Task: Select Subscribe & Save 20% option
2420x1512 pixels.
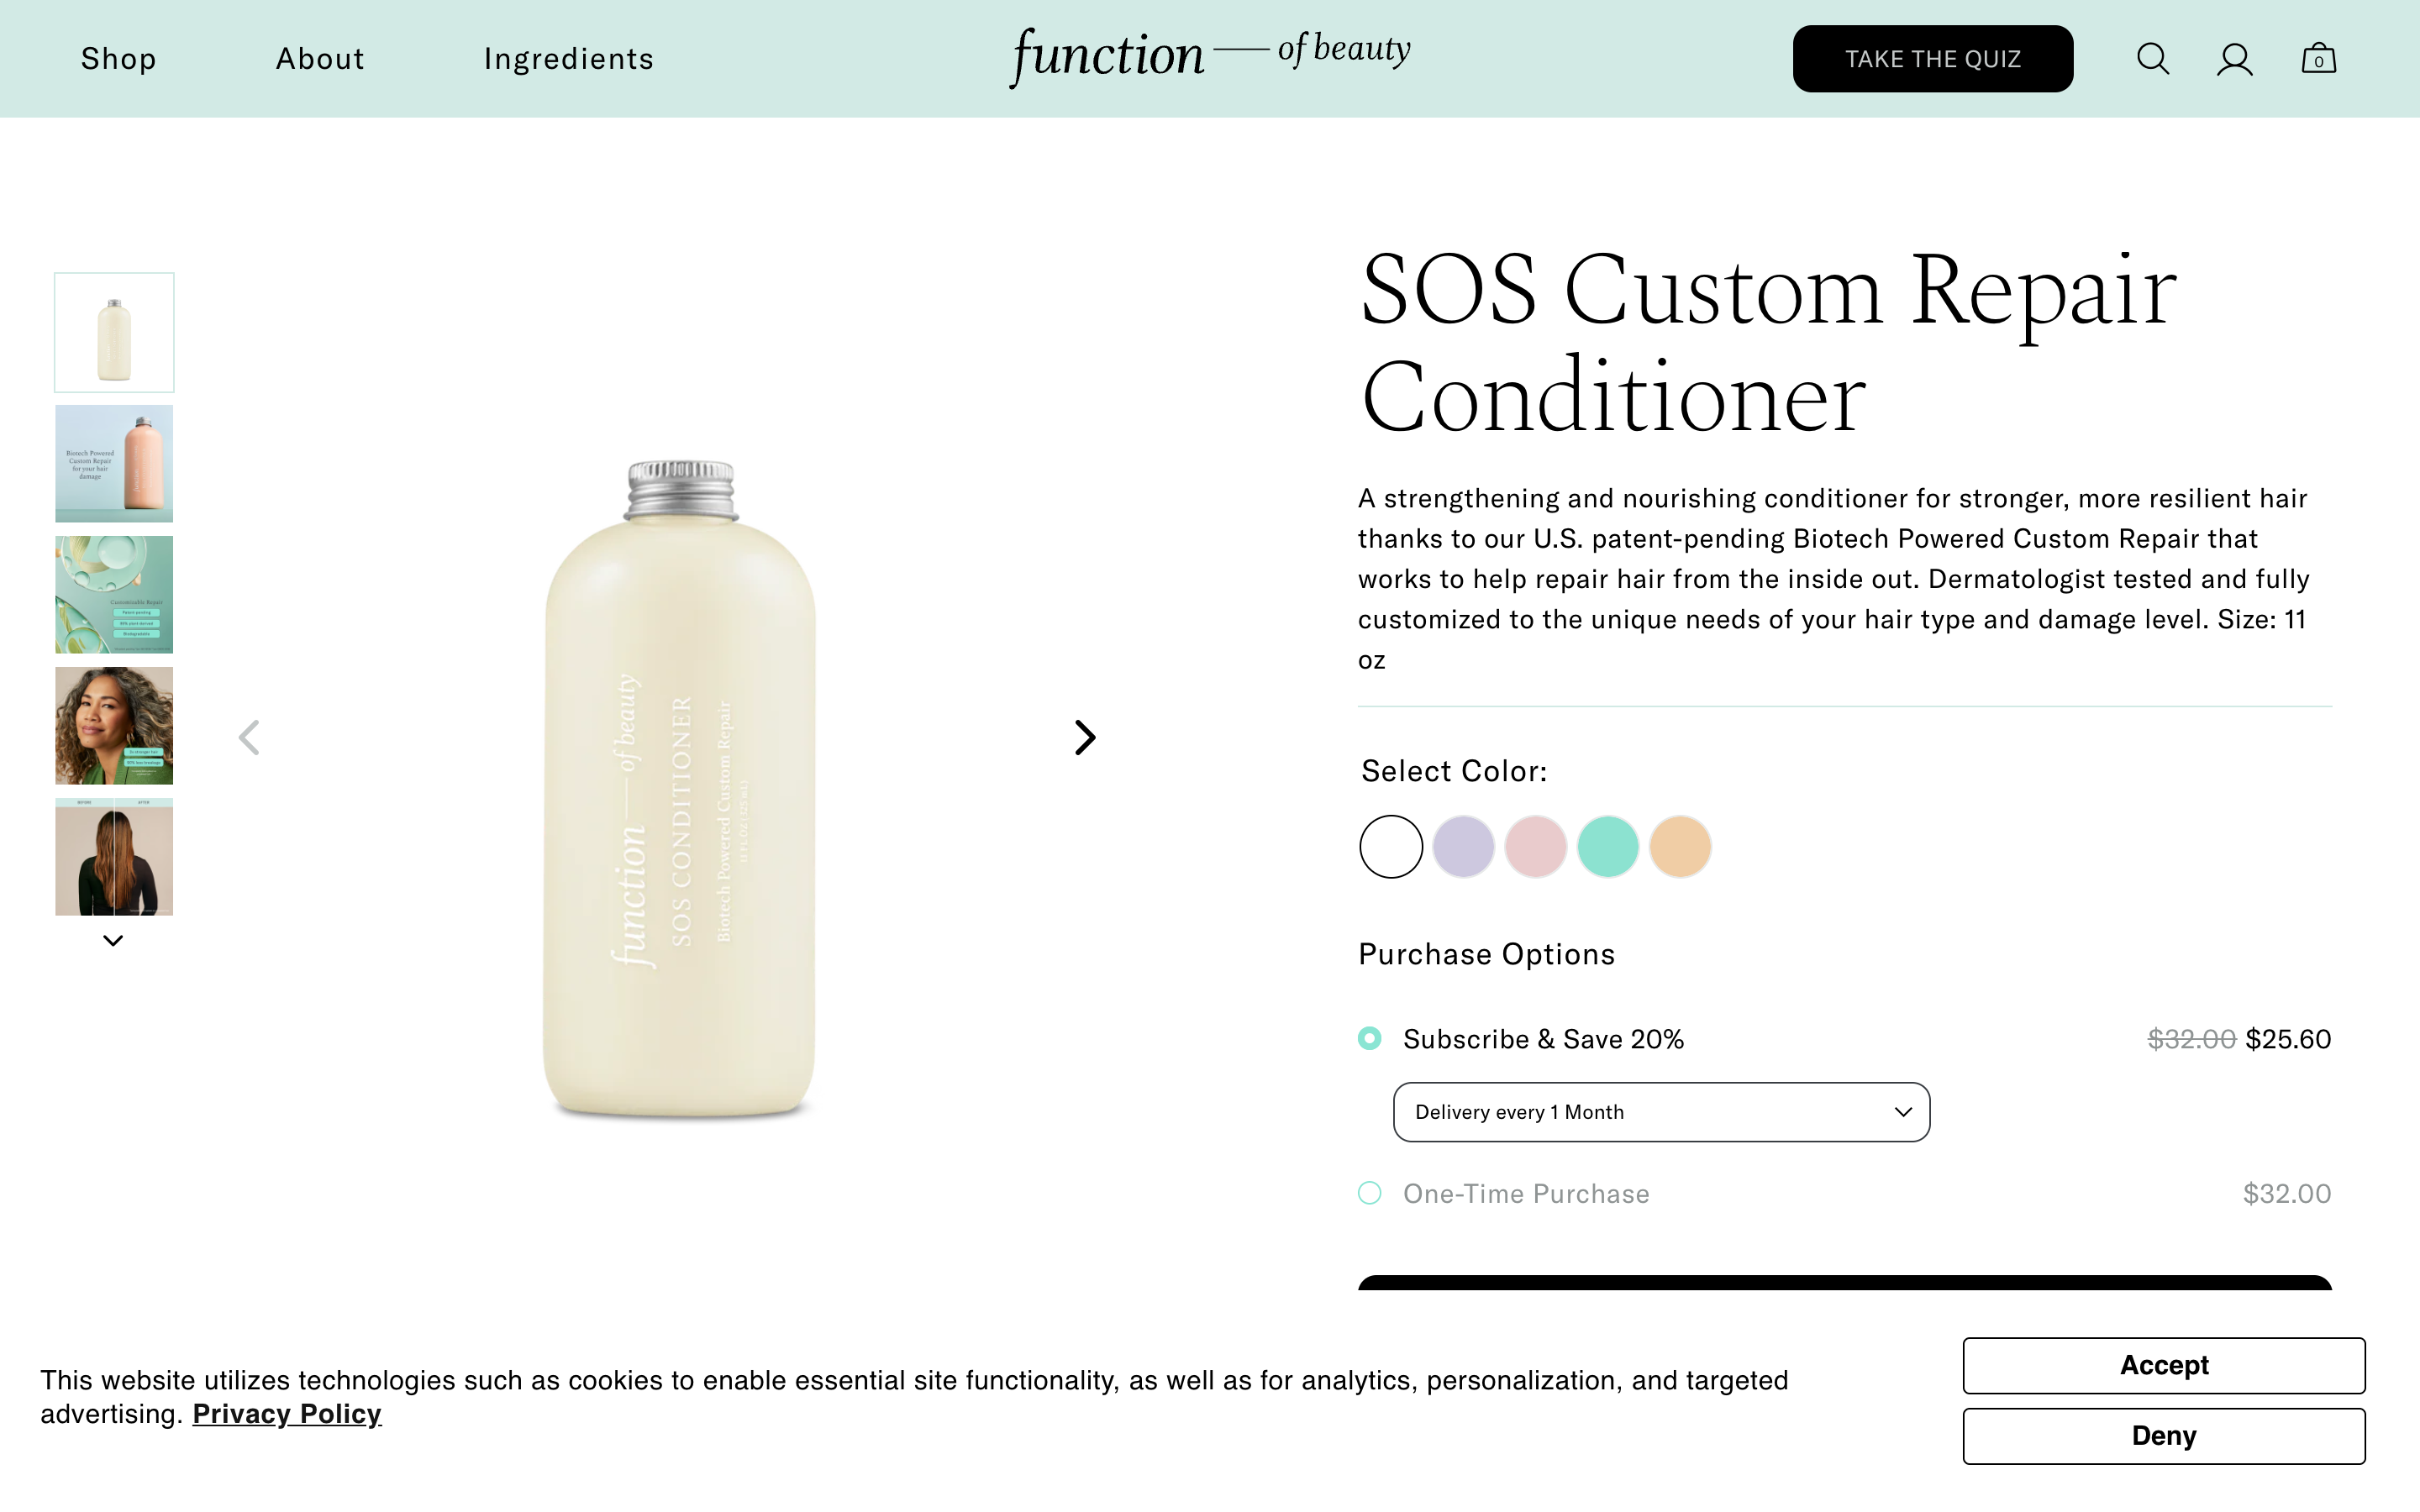Action: [1370, 1039]
